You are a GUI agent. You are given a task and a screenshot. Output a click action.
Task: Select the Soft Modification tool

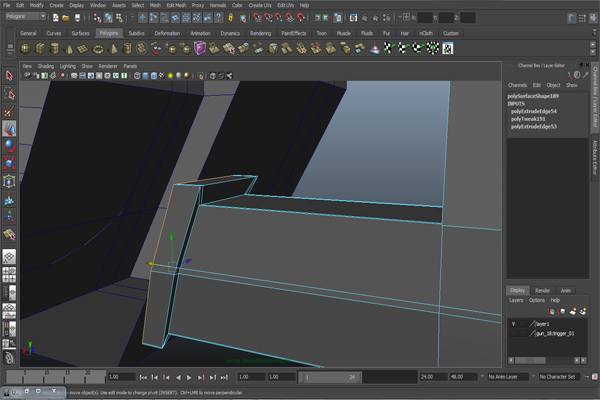point(9,199)
